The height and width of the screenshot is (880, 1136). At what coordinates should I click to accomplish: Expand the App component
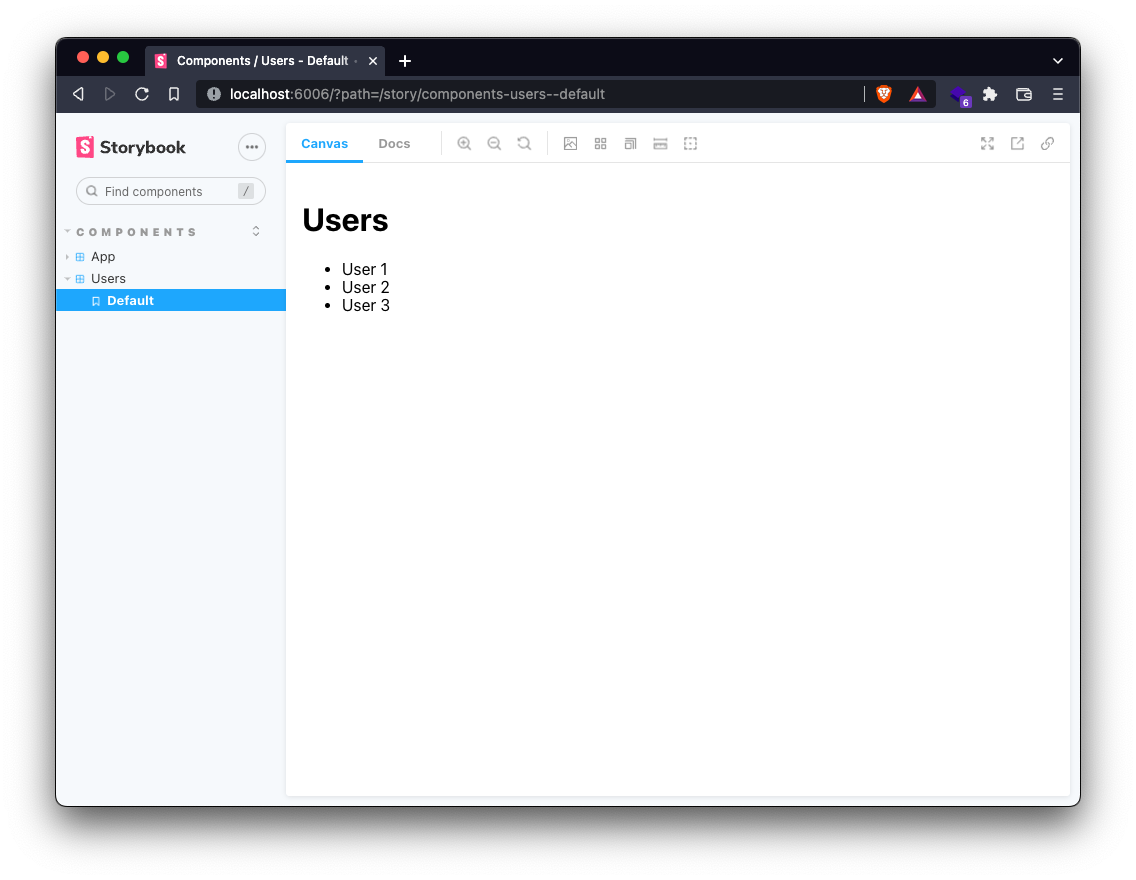[67, 257]
